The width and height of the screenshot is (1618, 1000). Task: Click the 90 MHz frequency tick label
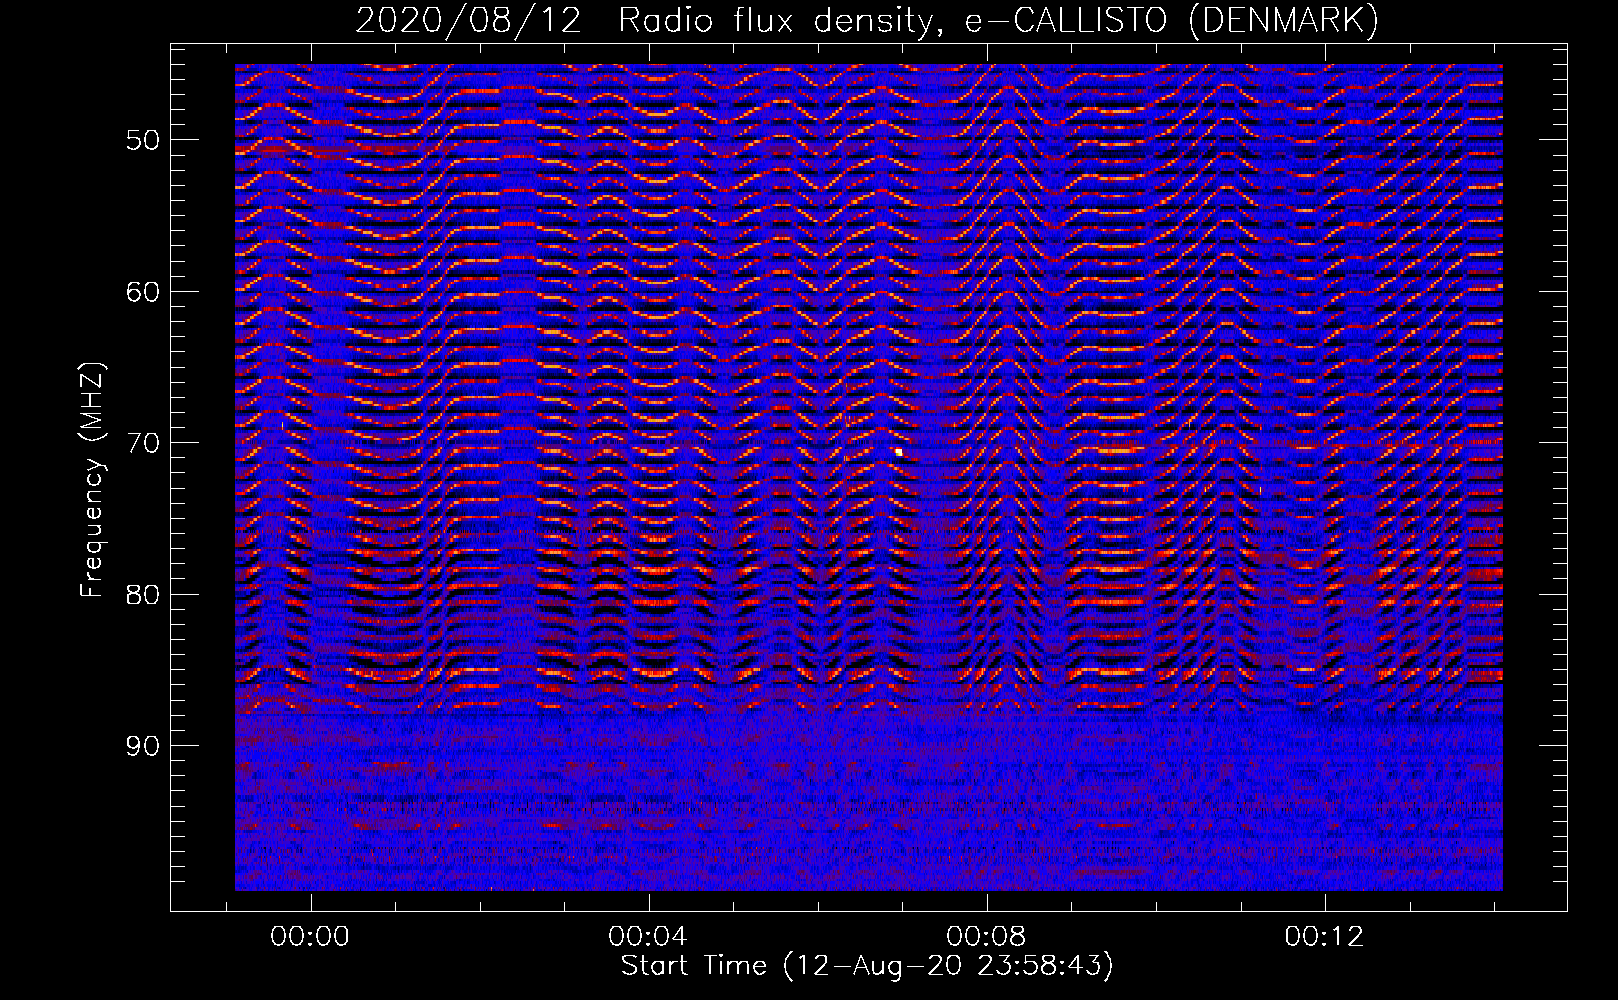142,746
